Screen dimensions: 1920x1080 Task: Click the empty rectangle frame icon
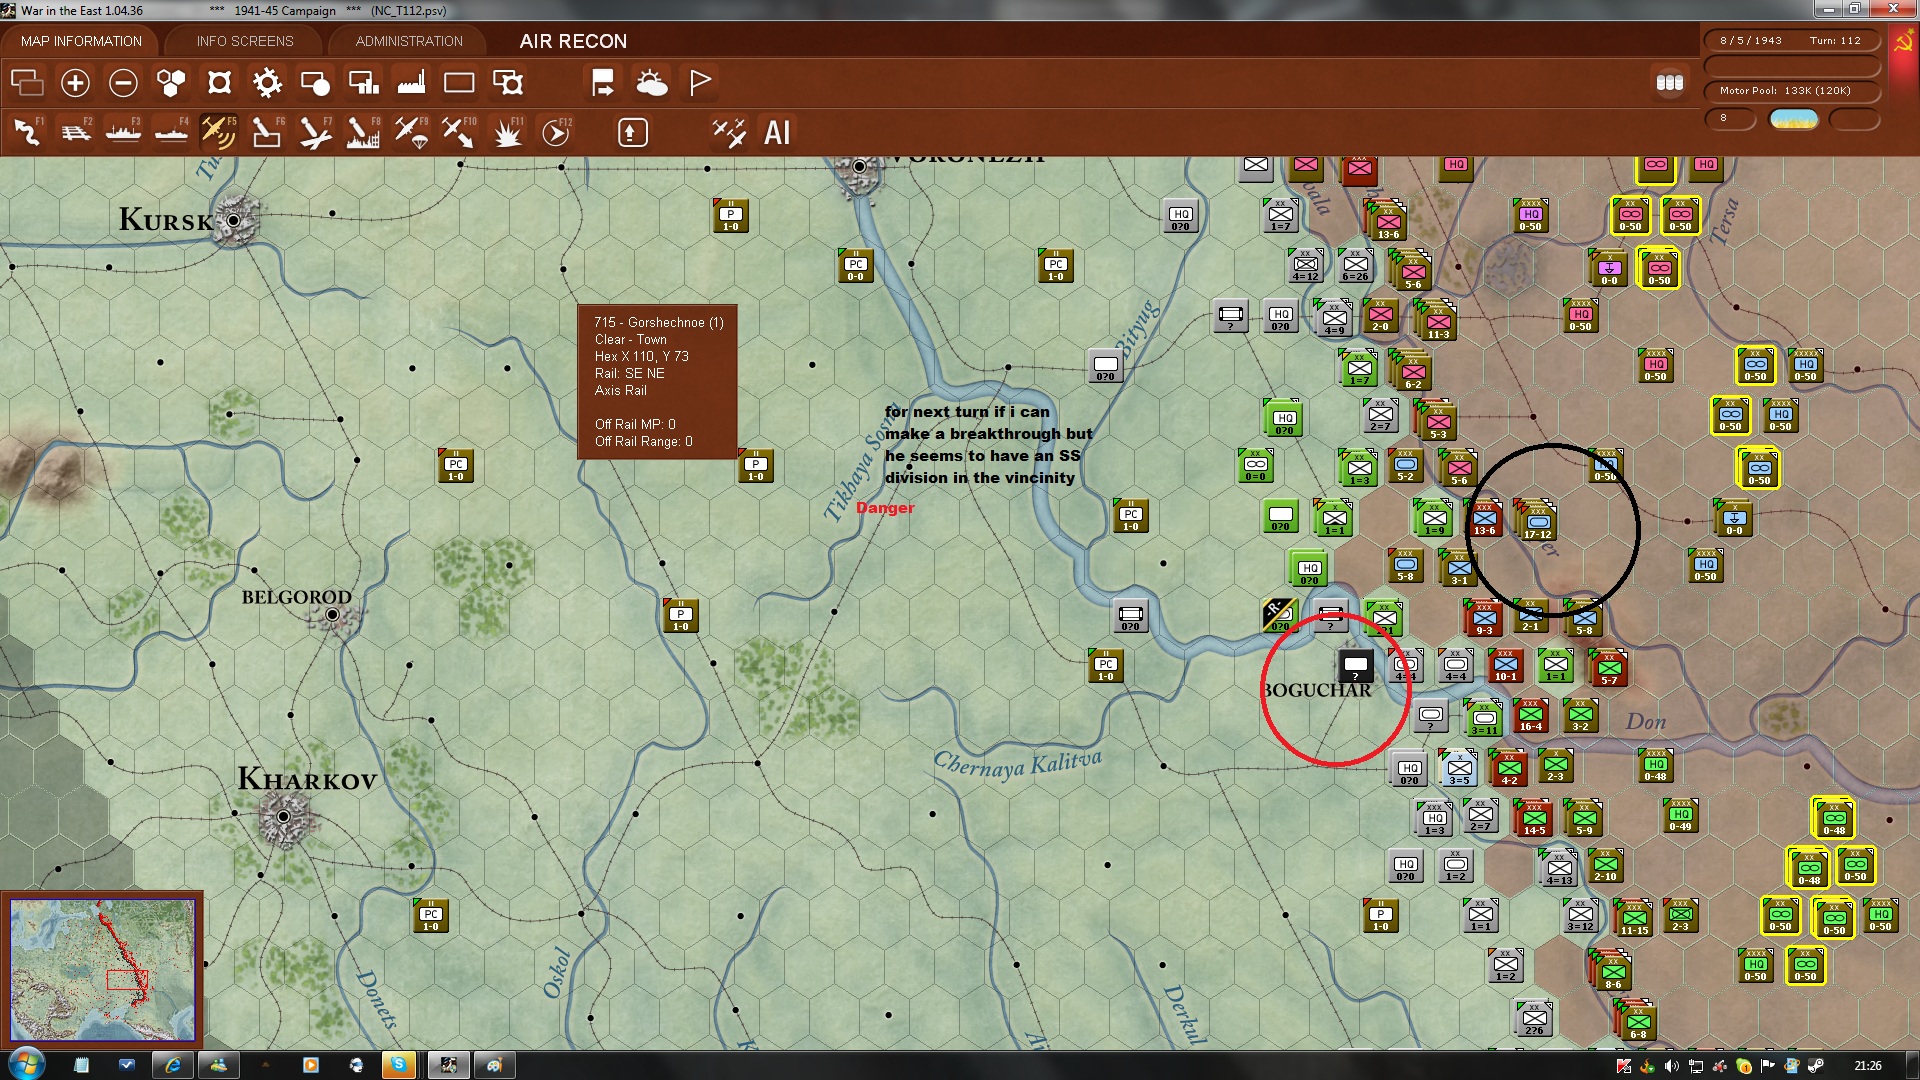459,83
